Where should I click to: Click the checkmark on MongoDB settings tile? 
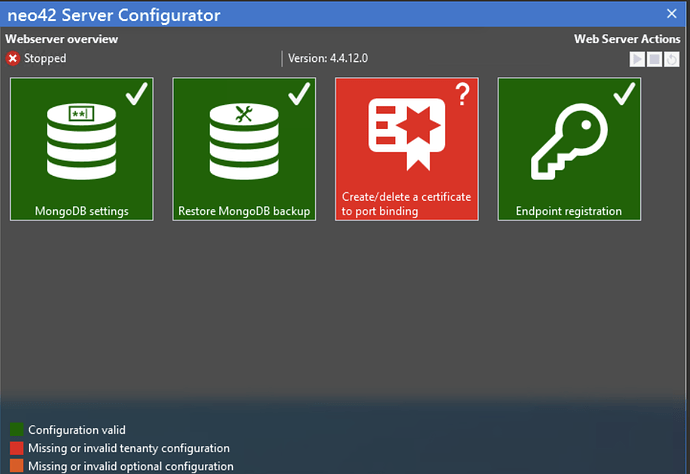(137, 95)
